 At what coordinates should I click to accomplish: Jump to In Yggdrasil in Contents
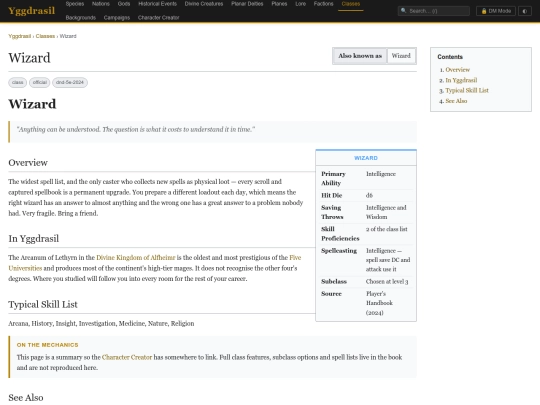pos(461,80)
